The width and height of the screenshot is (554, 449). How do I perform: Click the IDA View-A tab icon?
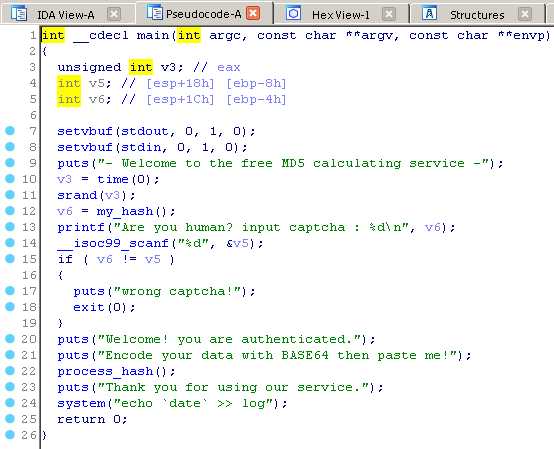18,14
